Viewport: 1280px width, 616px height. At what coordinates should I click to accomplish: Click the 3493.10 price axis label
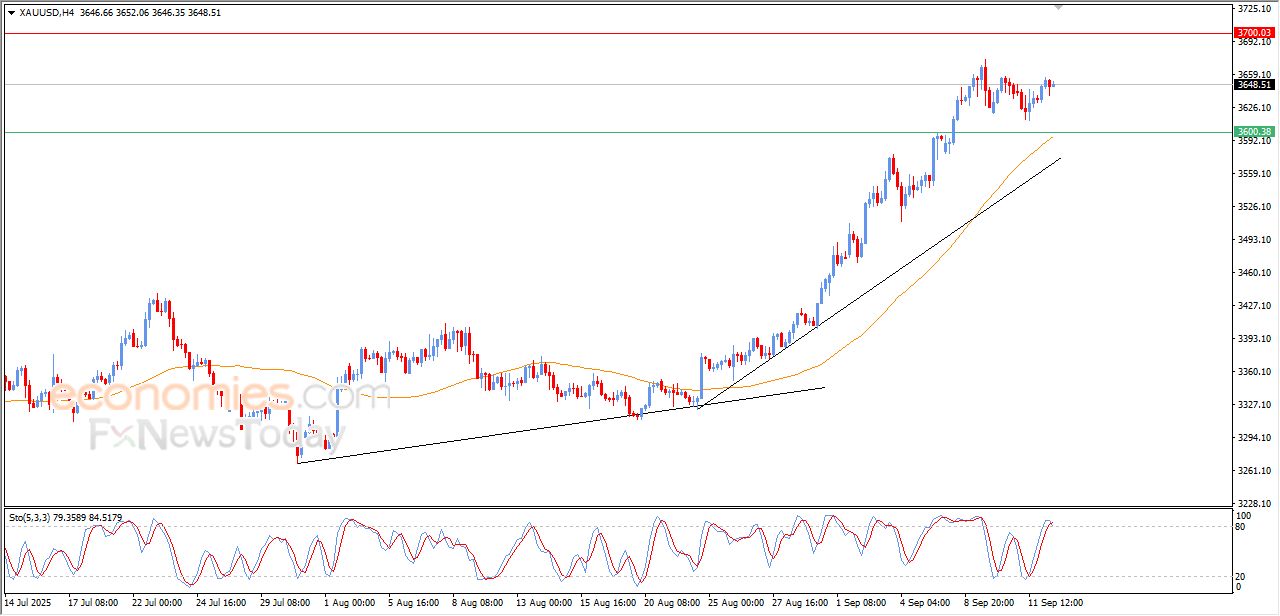click(1253, 240)
